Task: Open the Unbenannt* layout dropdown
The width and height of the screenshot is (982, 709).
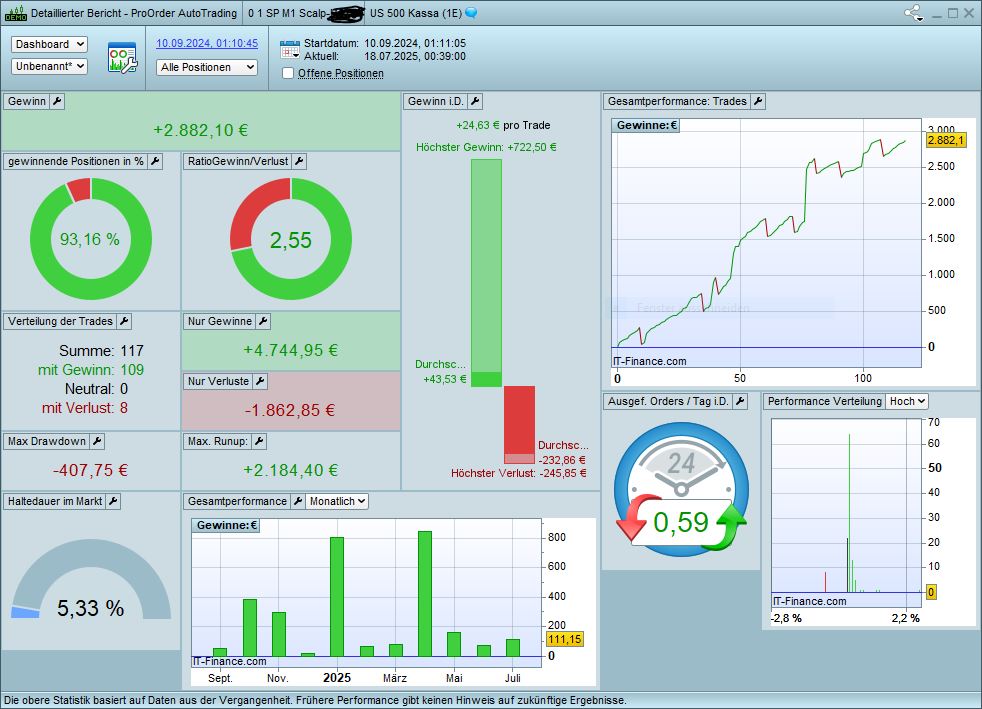Action: (x=49, y=66)
